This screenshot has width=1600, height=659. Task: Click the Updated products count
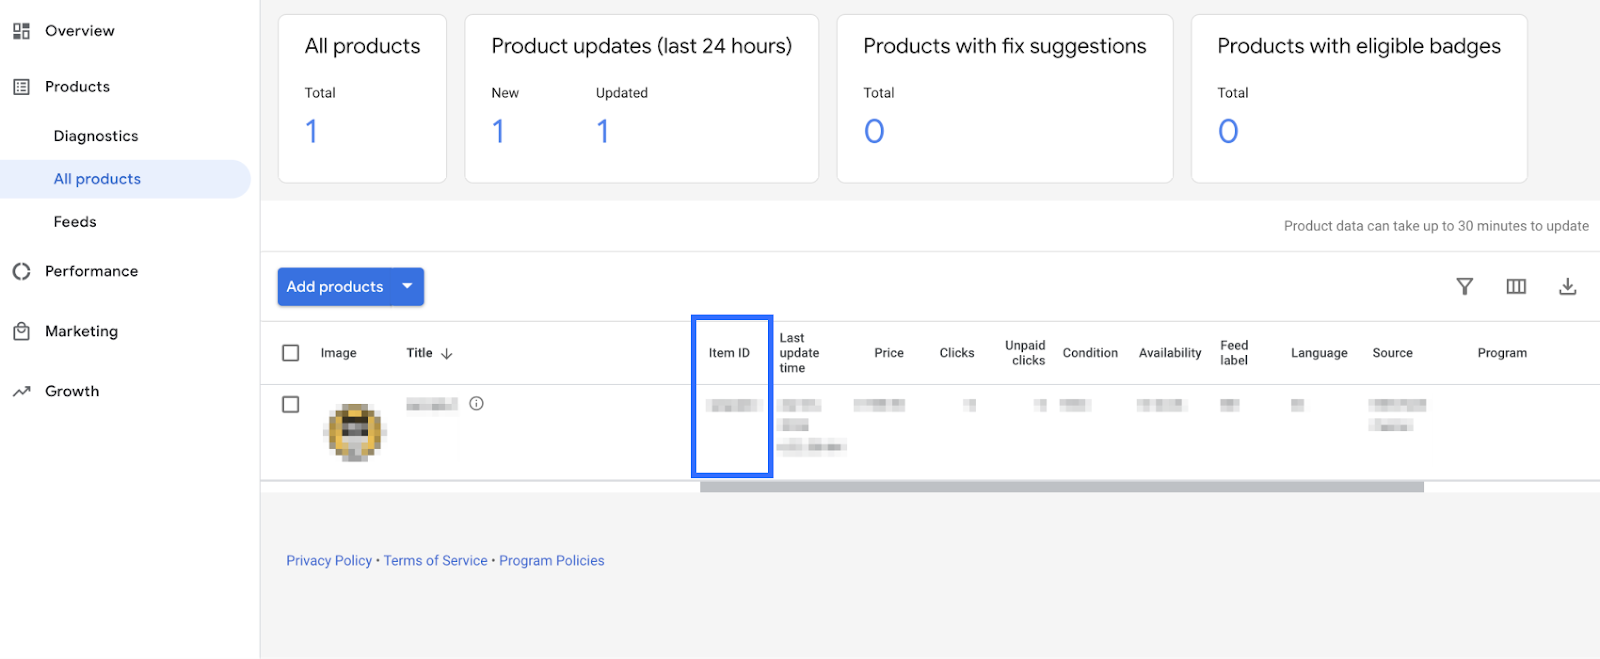click(x=603, y=131)
